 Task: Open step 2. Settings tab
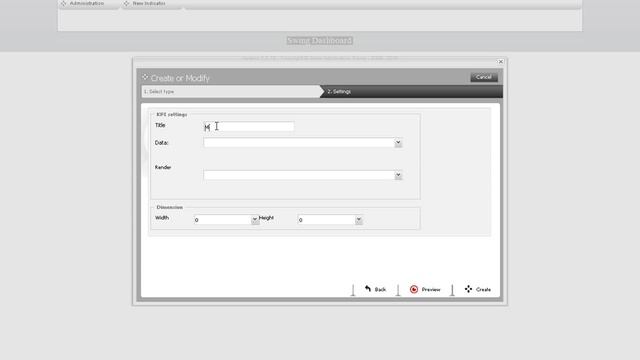(412, 91)
